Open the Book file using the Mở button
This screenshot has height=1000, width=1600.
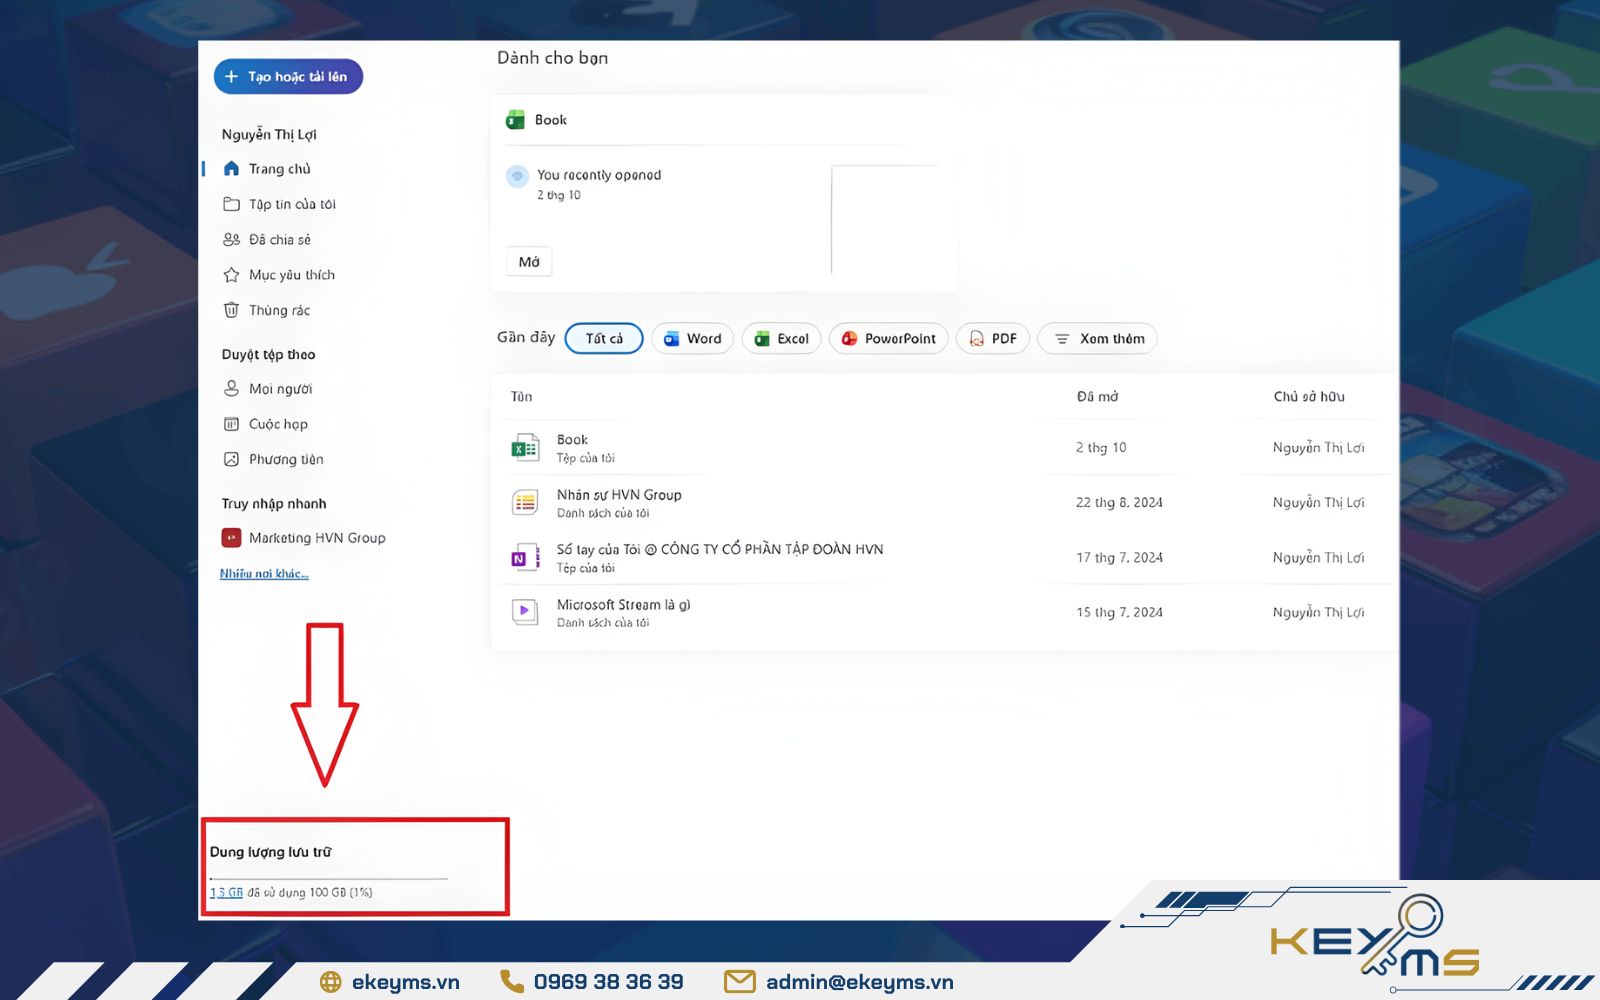(528, 261)
